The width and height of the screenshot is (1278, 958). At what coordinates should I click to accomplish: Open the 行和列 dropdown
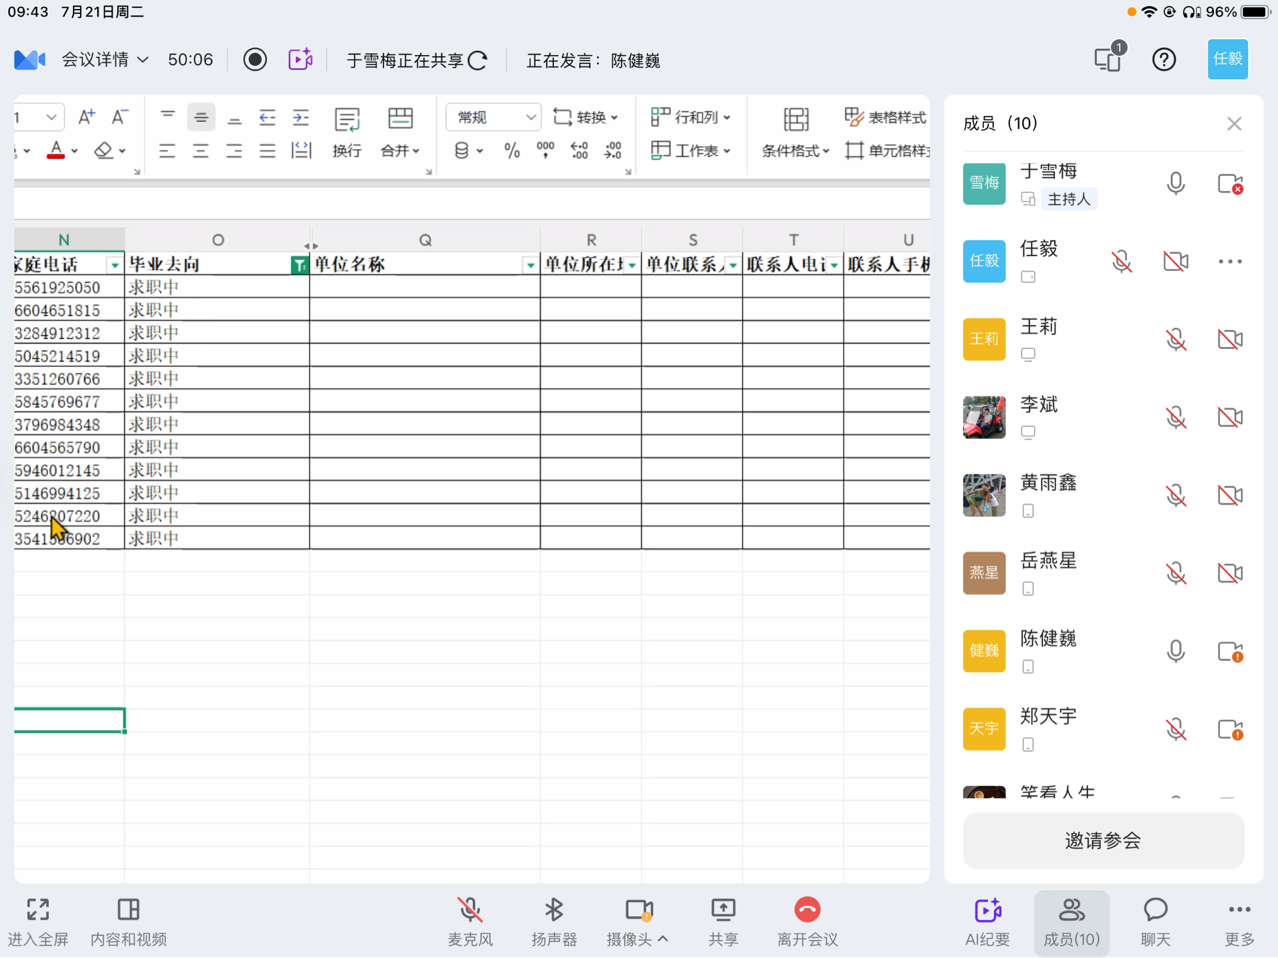click(x=691, y=117)
